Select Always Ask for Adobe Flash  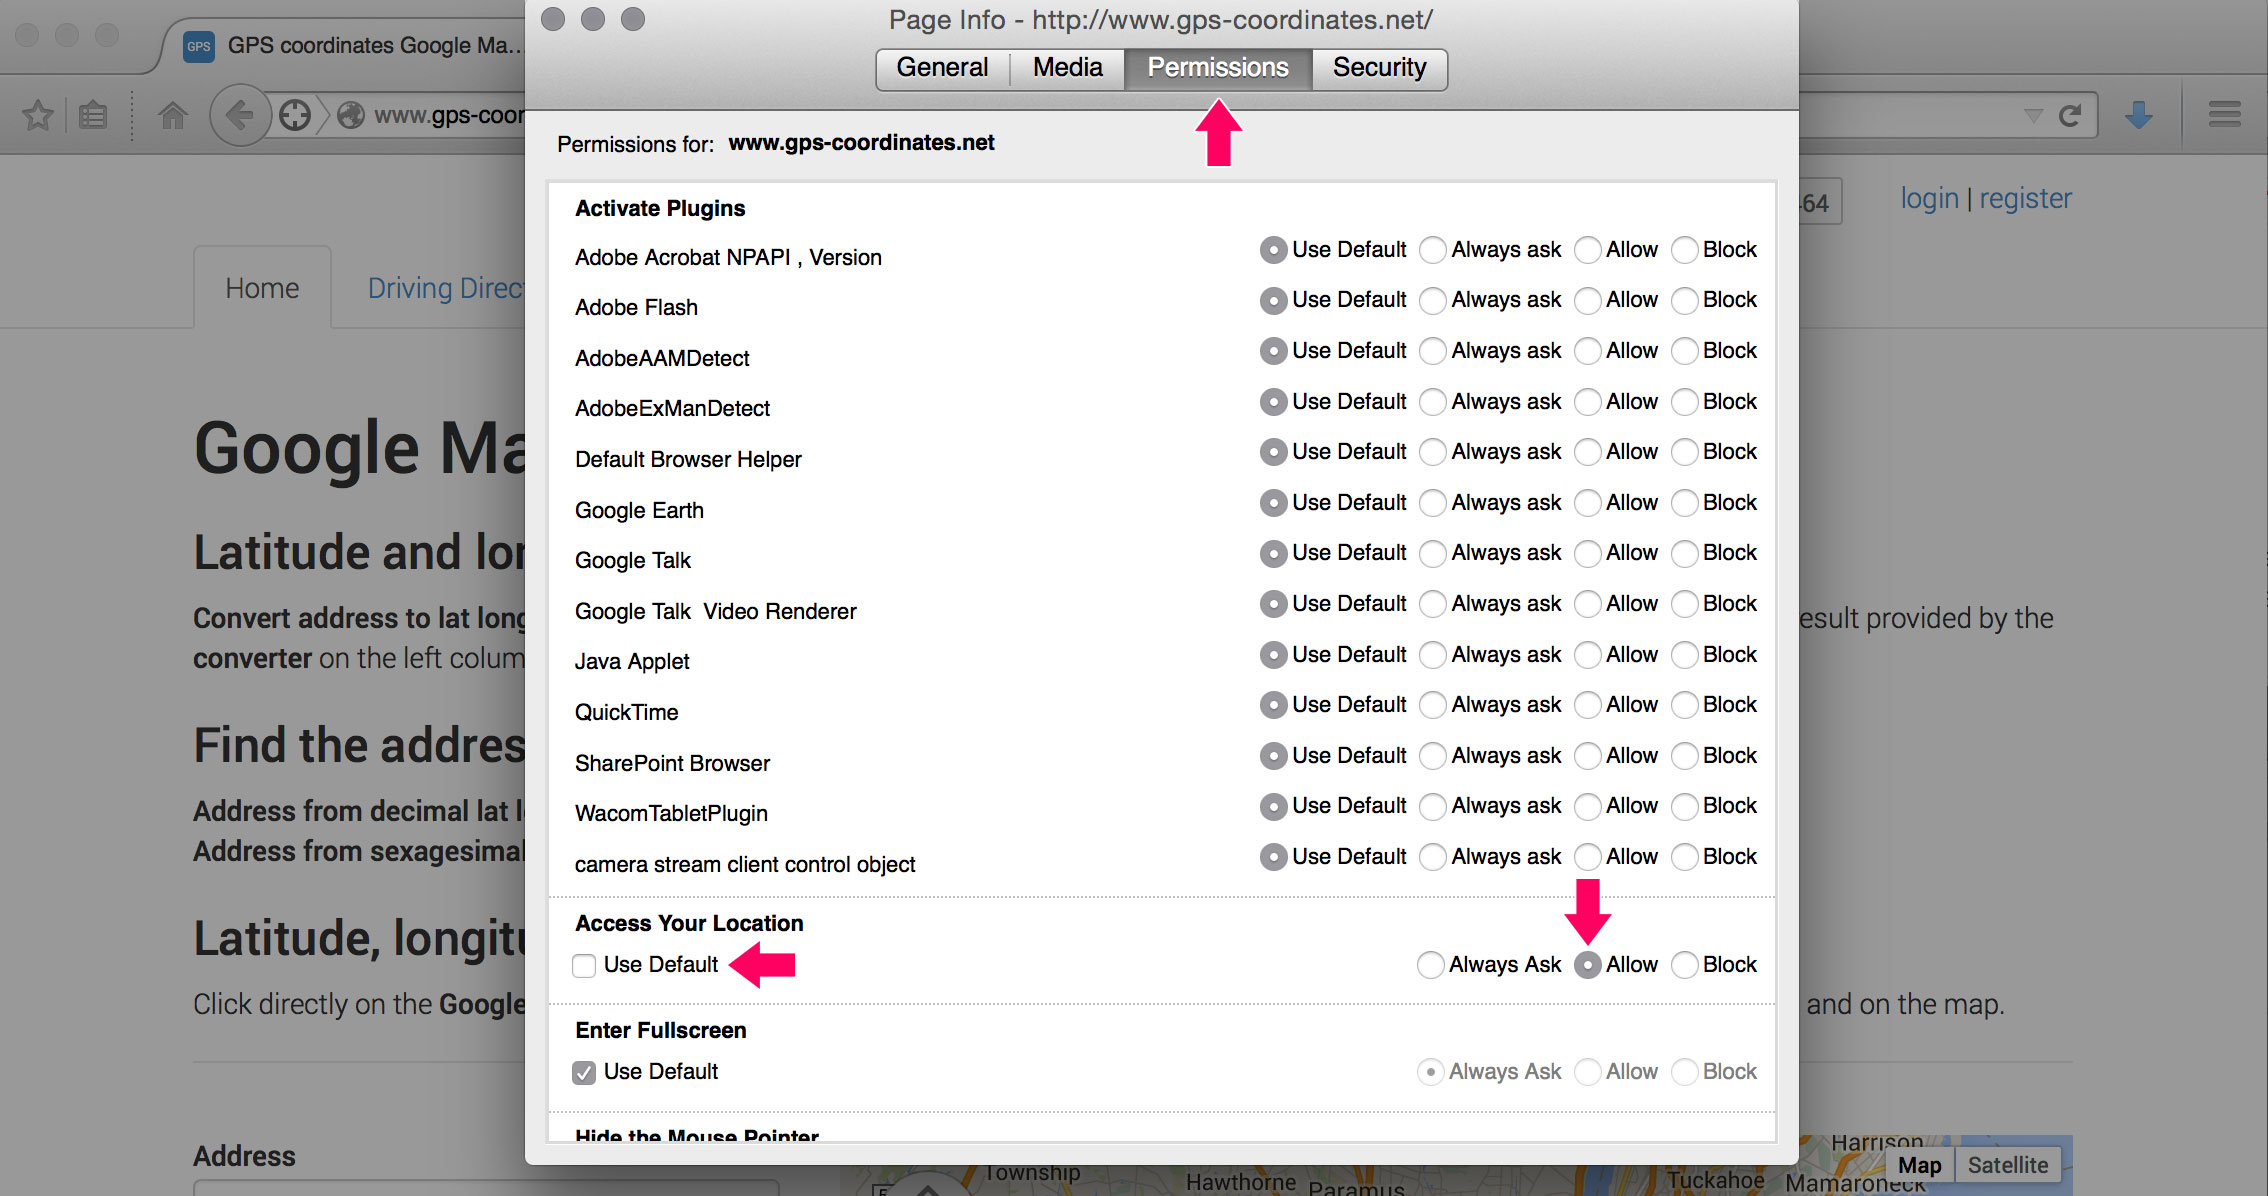click(1434, 306)
